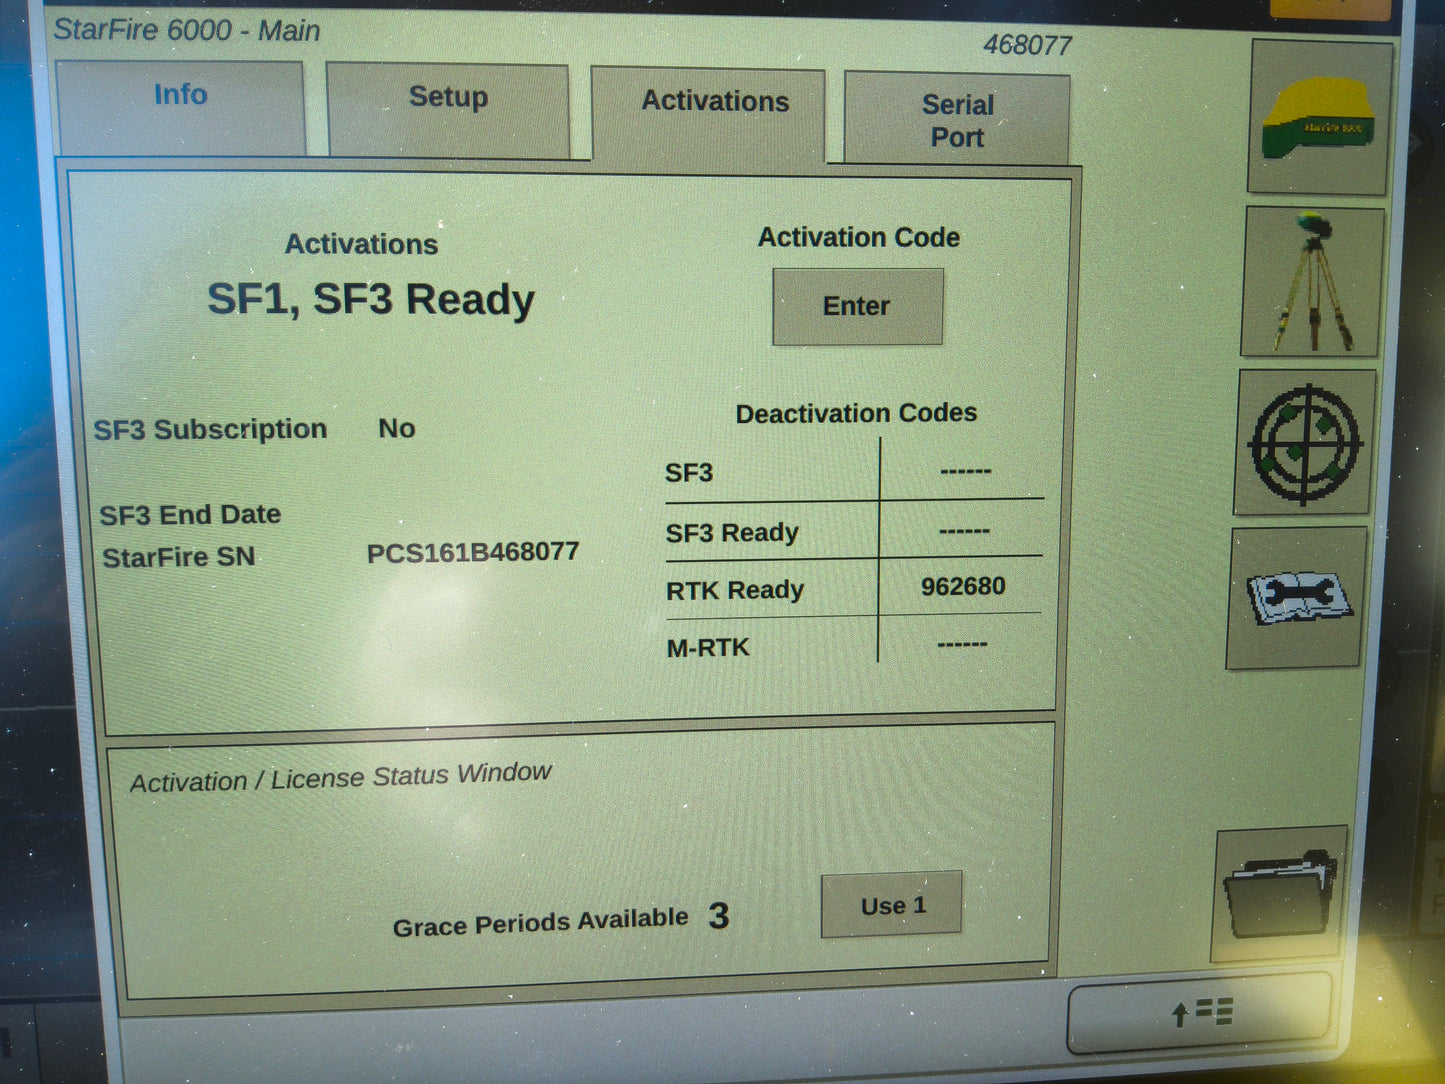This screenshot has width=1445, height=1084.
Task: Select the StarFire SN PCS161B468077 value
Action: [x=474, y=550]
